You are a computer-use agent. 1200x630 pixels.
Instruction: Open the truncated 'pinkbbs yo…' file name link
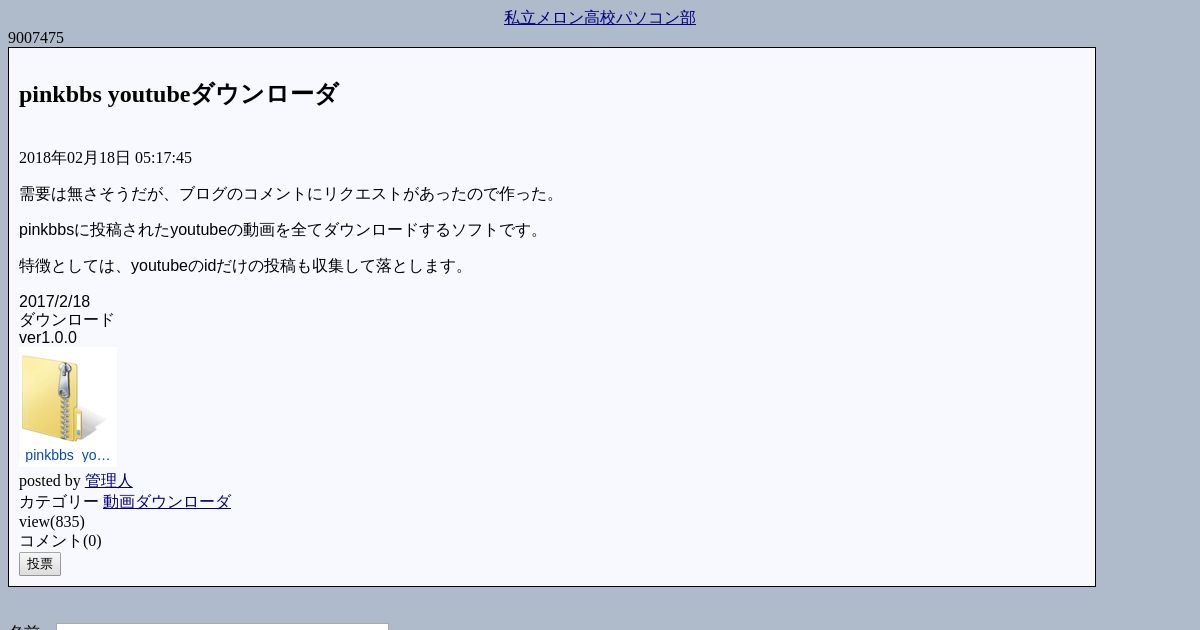[x=68, y=455]
